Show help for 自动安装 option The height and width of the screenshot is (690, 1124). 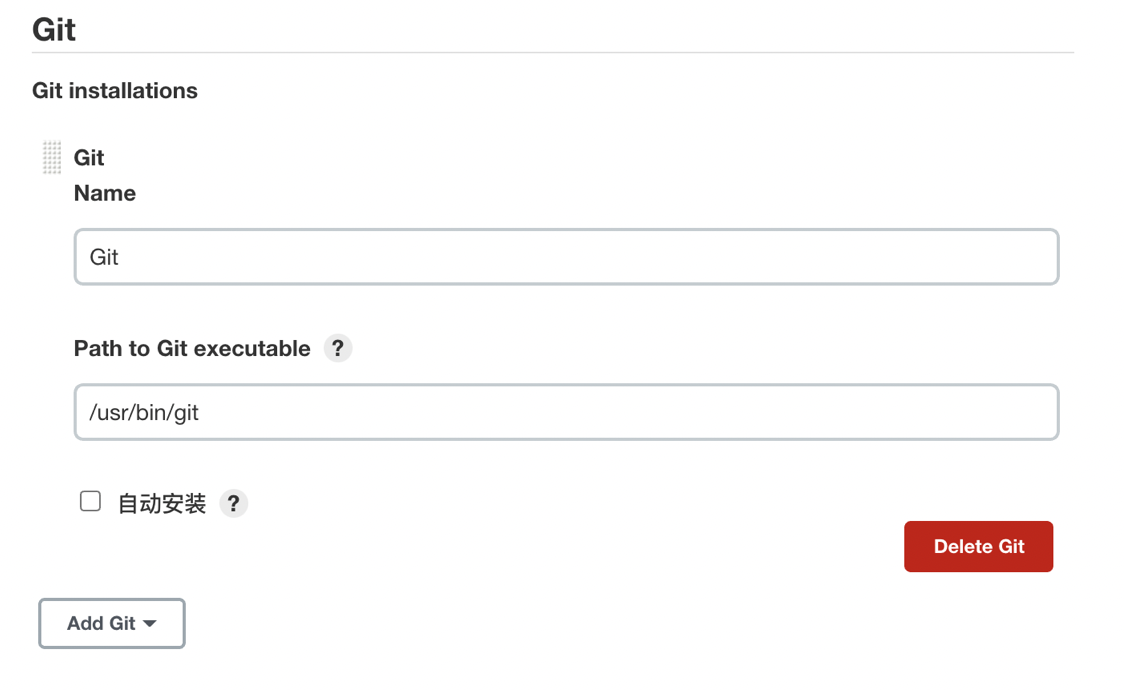[233, 503]
